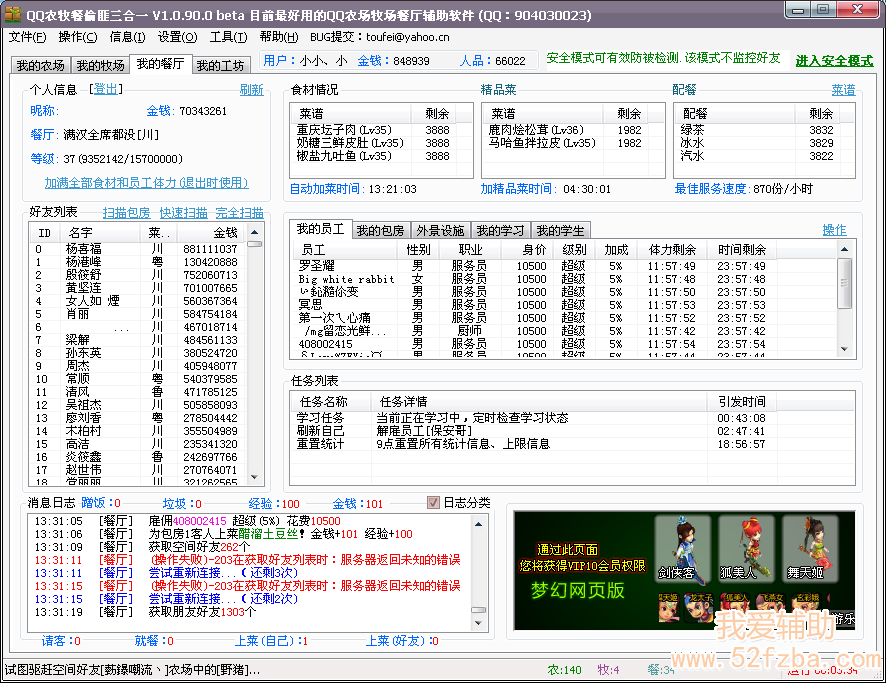This screenshot has height=683, width=886.
Task: Uncheck the 日志分类 checkbox
Action: click(x=434, y=503)
